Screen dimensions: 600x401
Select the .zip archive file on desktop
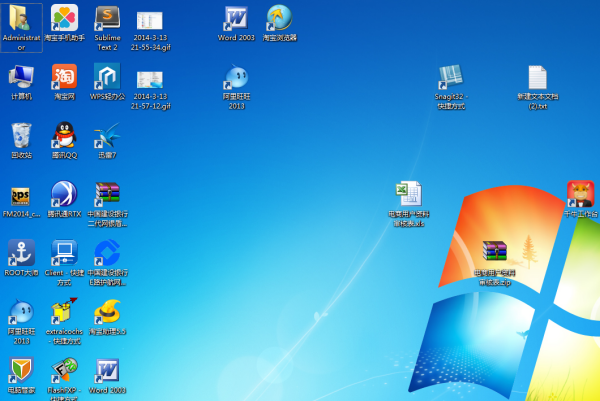click(494, 263)
